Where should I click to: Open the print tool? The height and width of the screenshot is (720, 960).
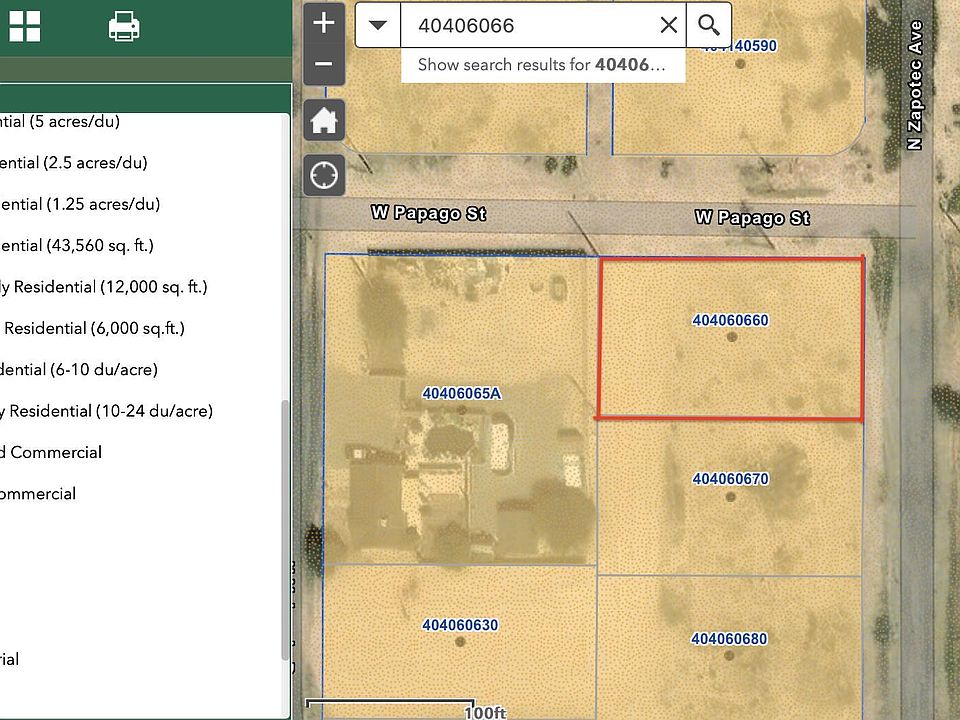124,27
